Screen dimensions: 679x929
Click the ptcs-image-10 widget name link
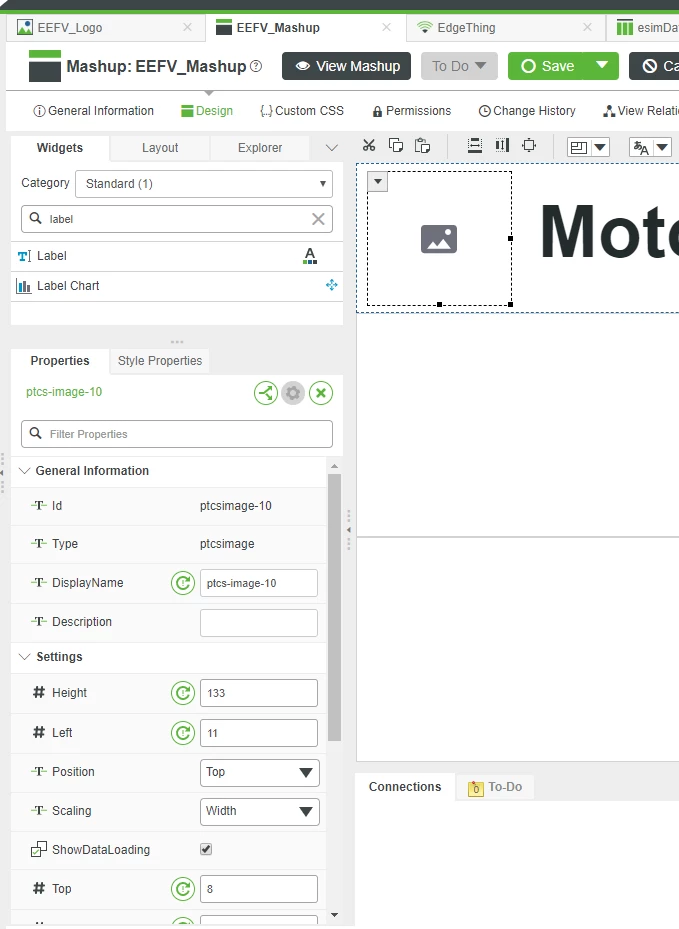click(64, 392)
